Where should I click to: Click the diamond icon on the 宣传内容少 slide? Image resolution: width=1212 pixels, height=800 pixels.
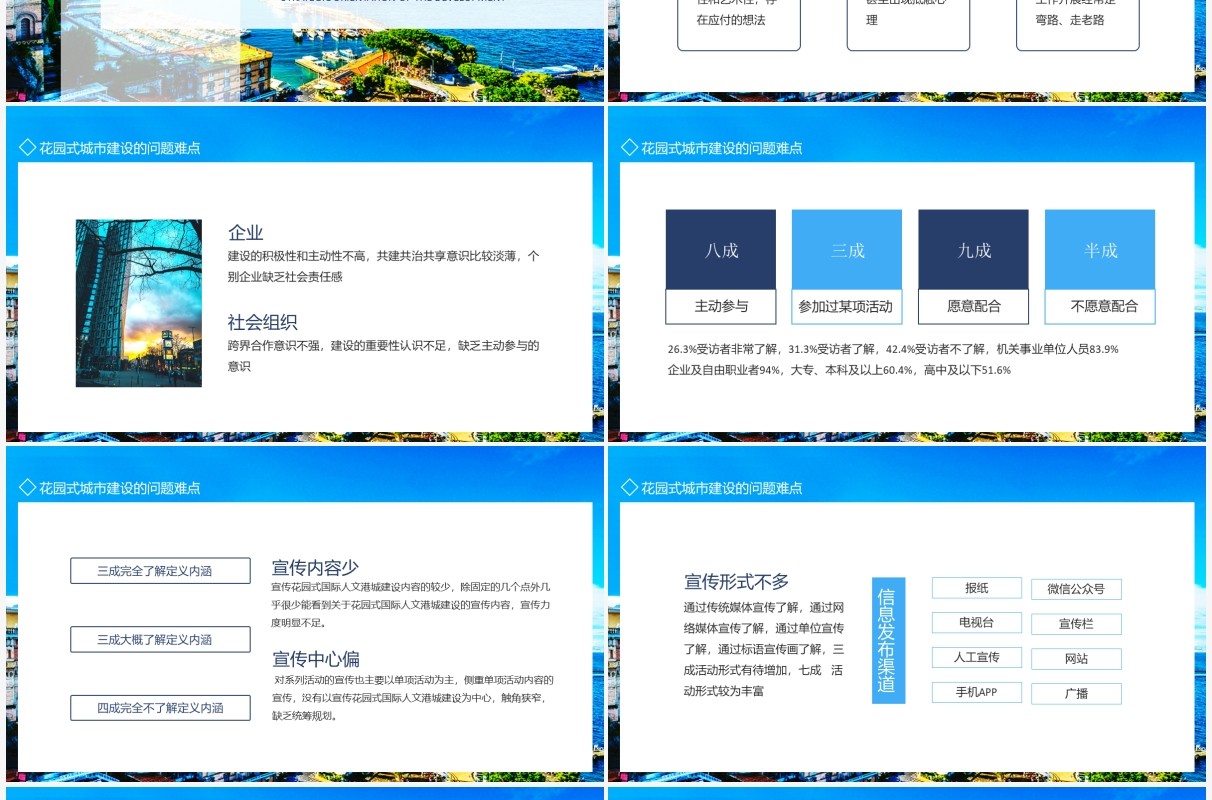27,488
